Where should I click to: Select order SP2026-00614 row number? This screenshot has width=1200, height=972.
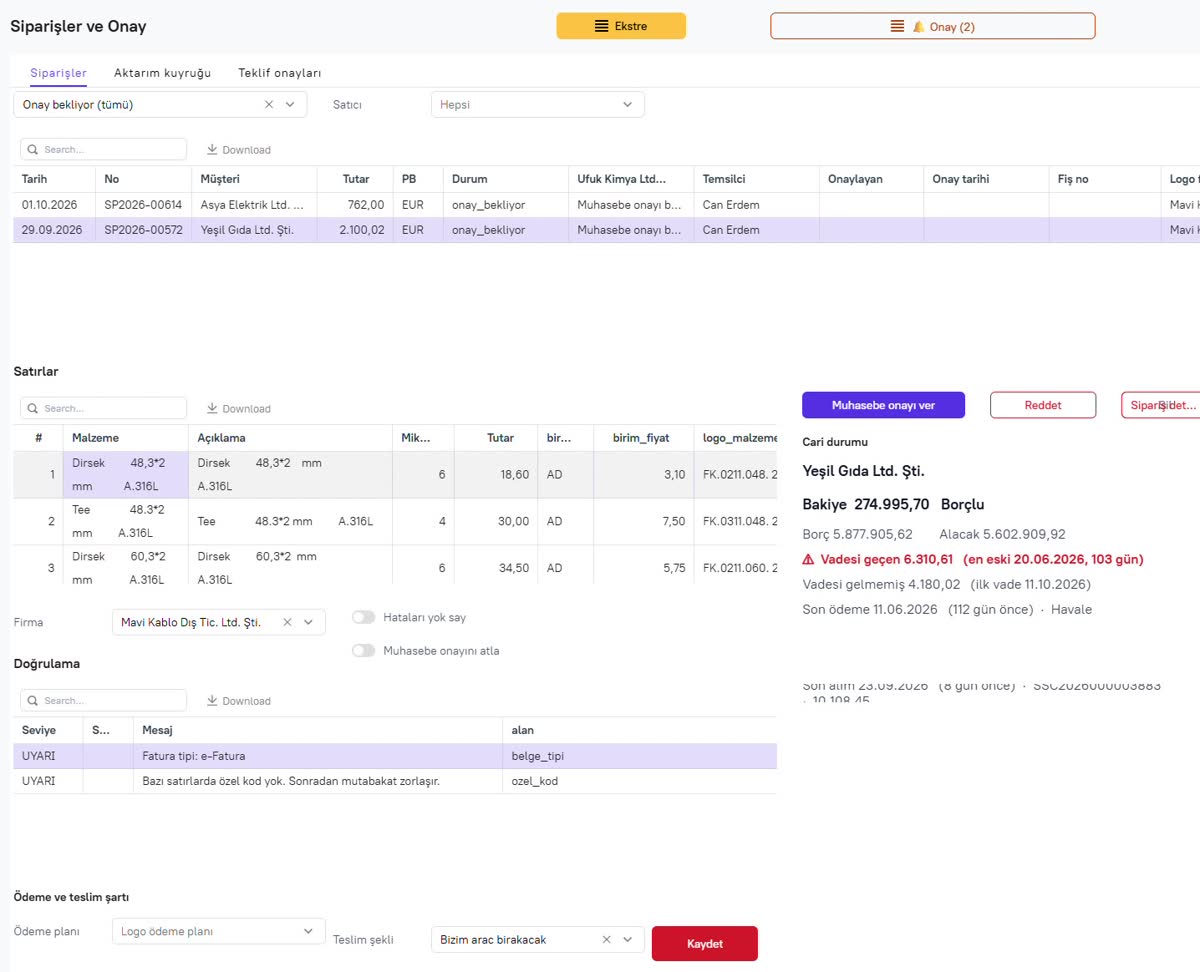pyautogui.click(x=143, y=205)
